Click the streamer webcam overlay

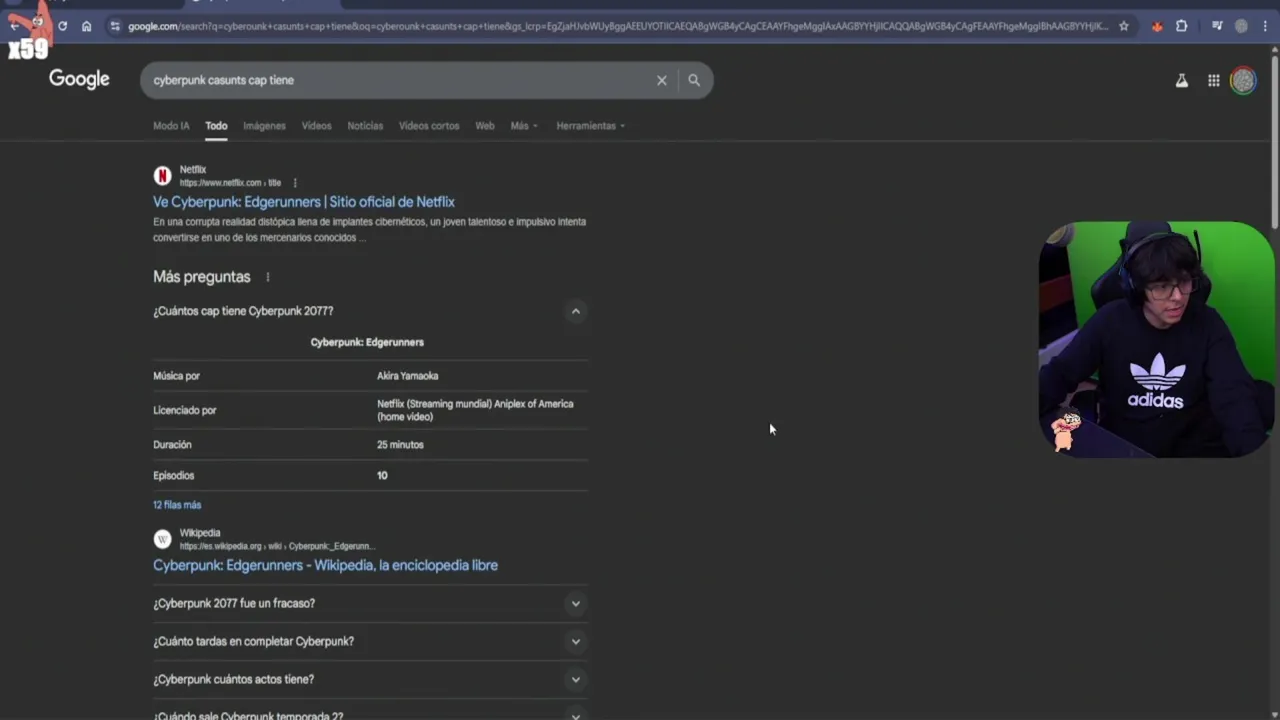pos(1156,339)
